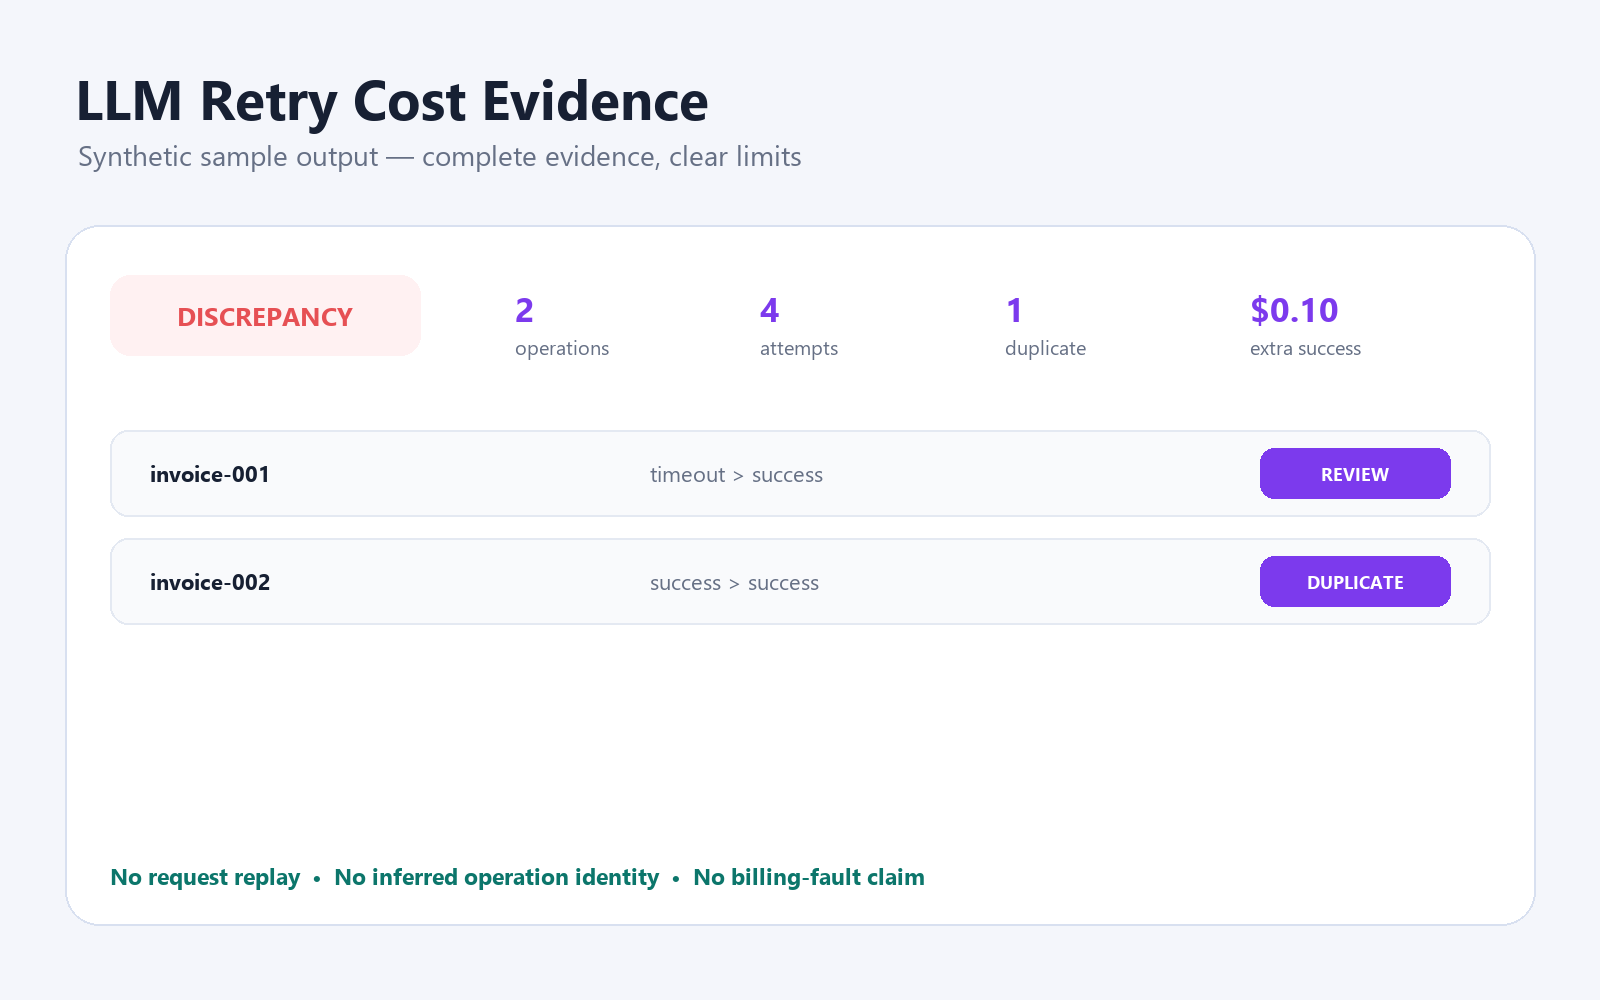Click the 'No billing-fault claim' note
This screenshot has height=1000, width=1600.
pos(809,878)
